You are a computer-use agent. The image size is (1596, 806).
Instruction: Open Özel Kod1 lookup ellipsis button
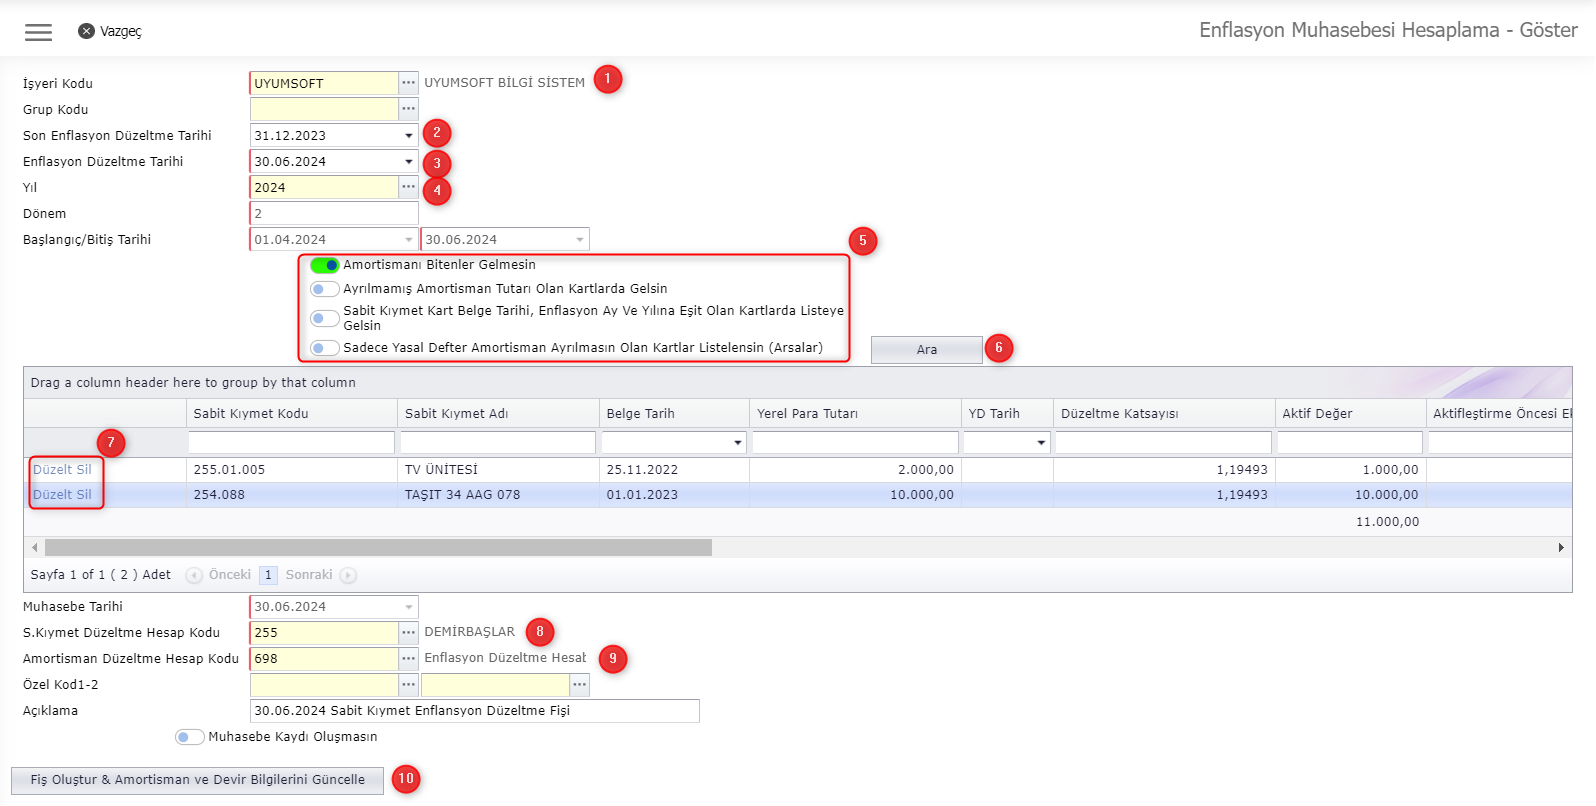pos(408,685)
